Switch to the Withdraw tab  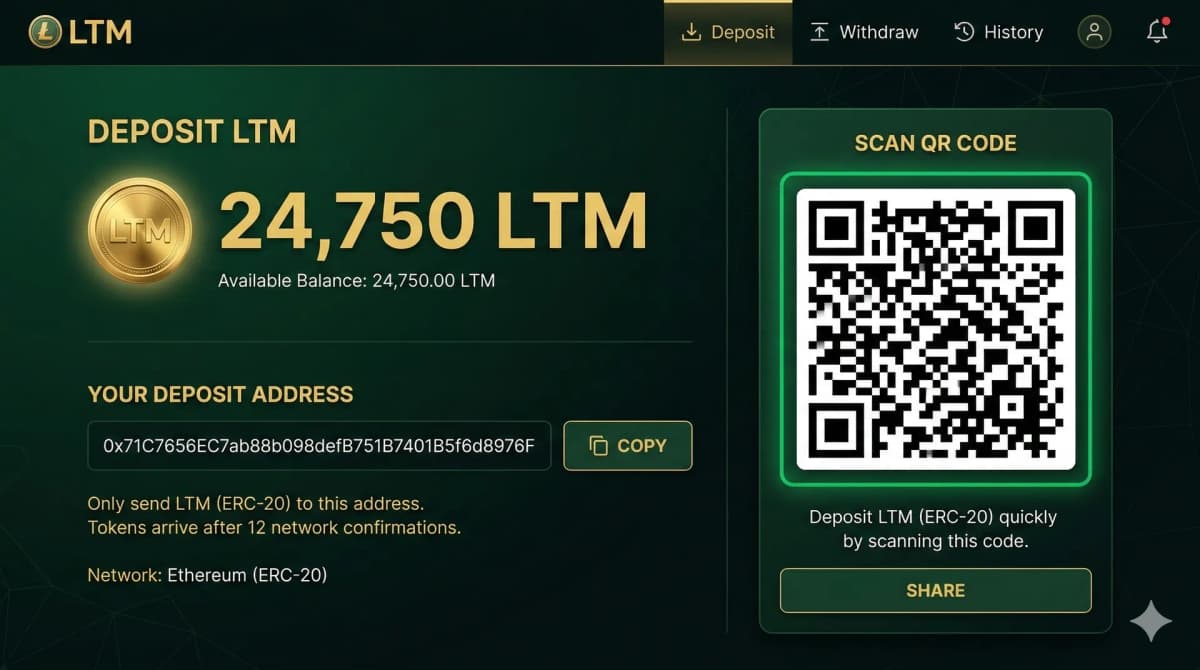(865, 32)
